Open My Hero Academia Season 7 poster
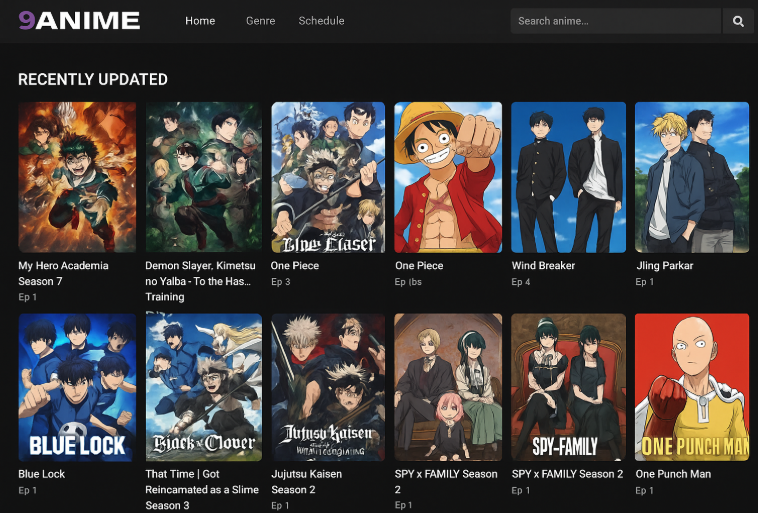This screenshot has width=758, height=513. click(77, 177)
